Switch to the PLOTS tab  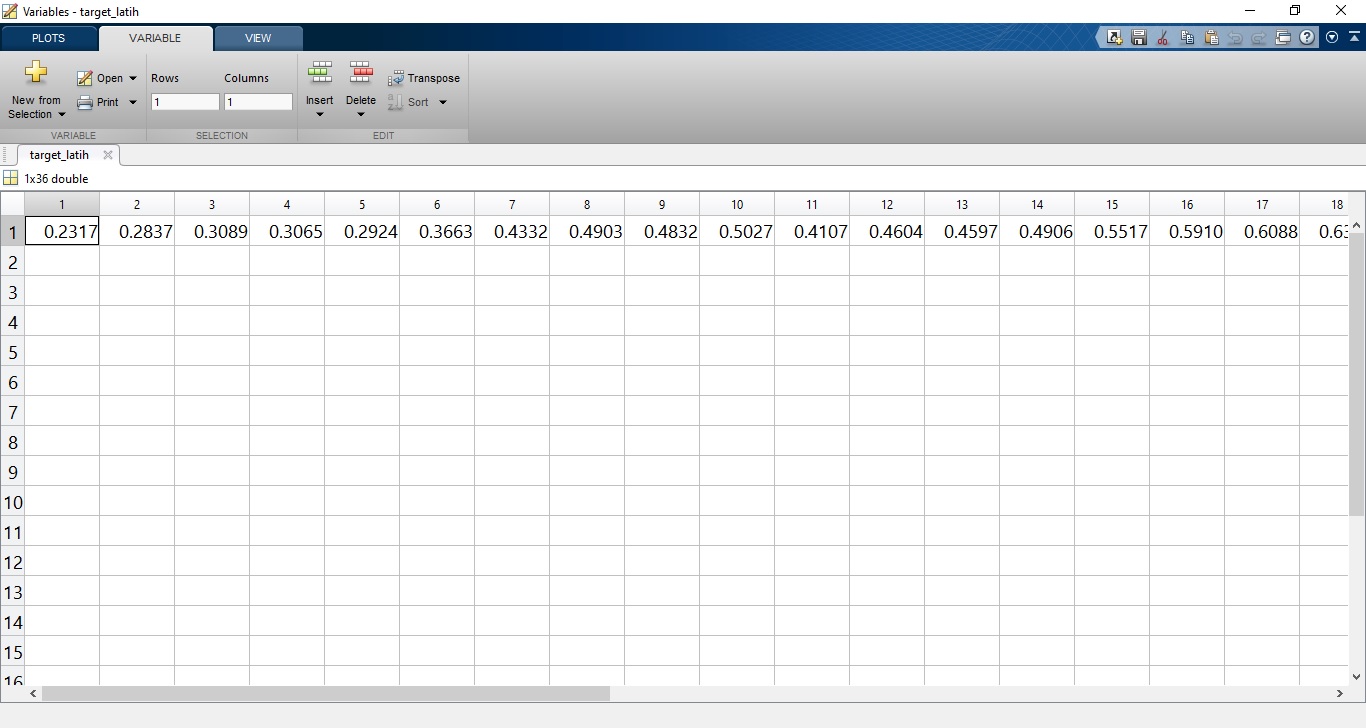pos(48,38)
